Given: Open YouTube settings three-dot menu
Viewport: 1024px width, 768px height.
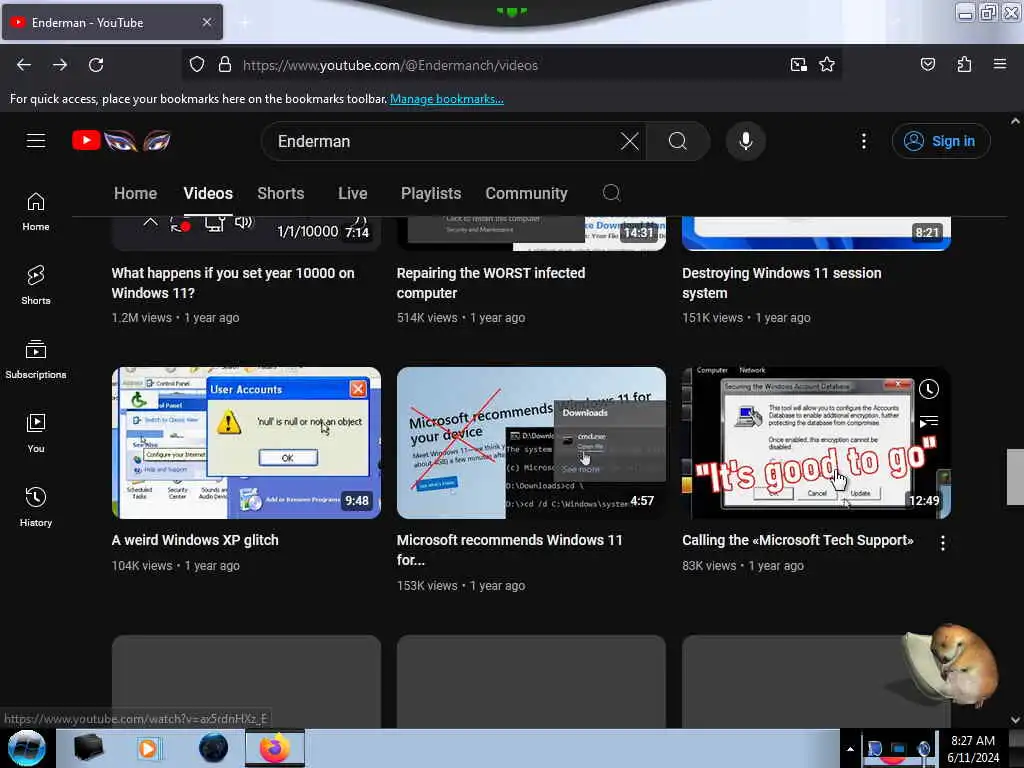Looking at the screenshot, I should click(863, 141).
